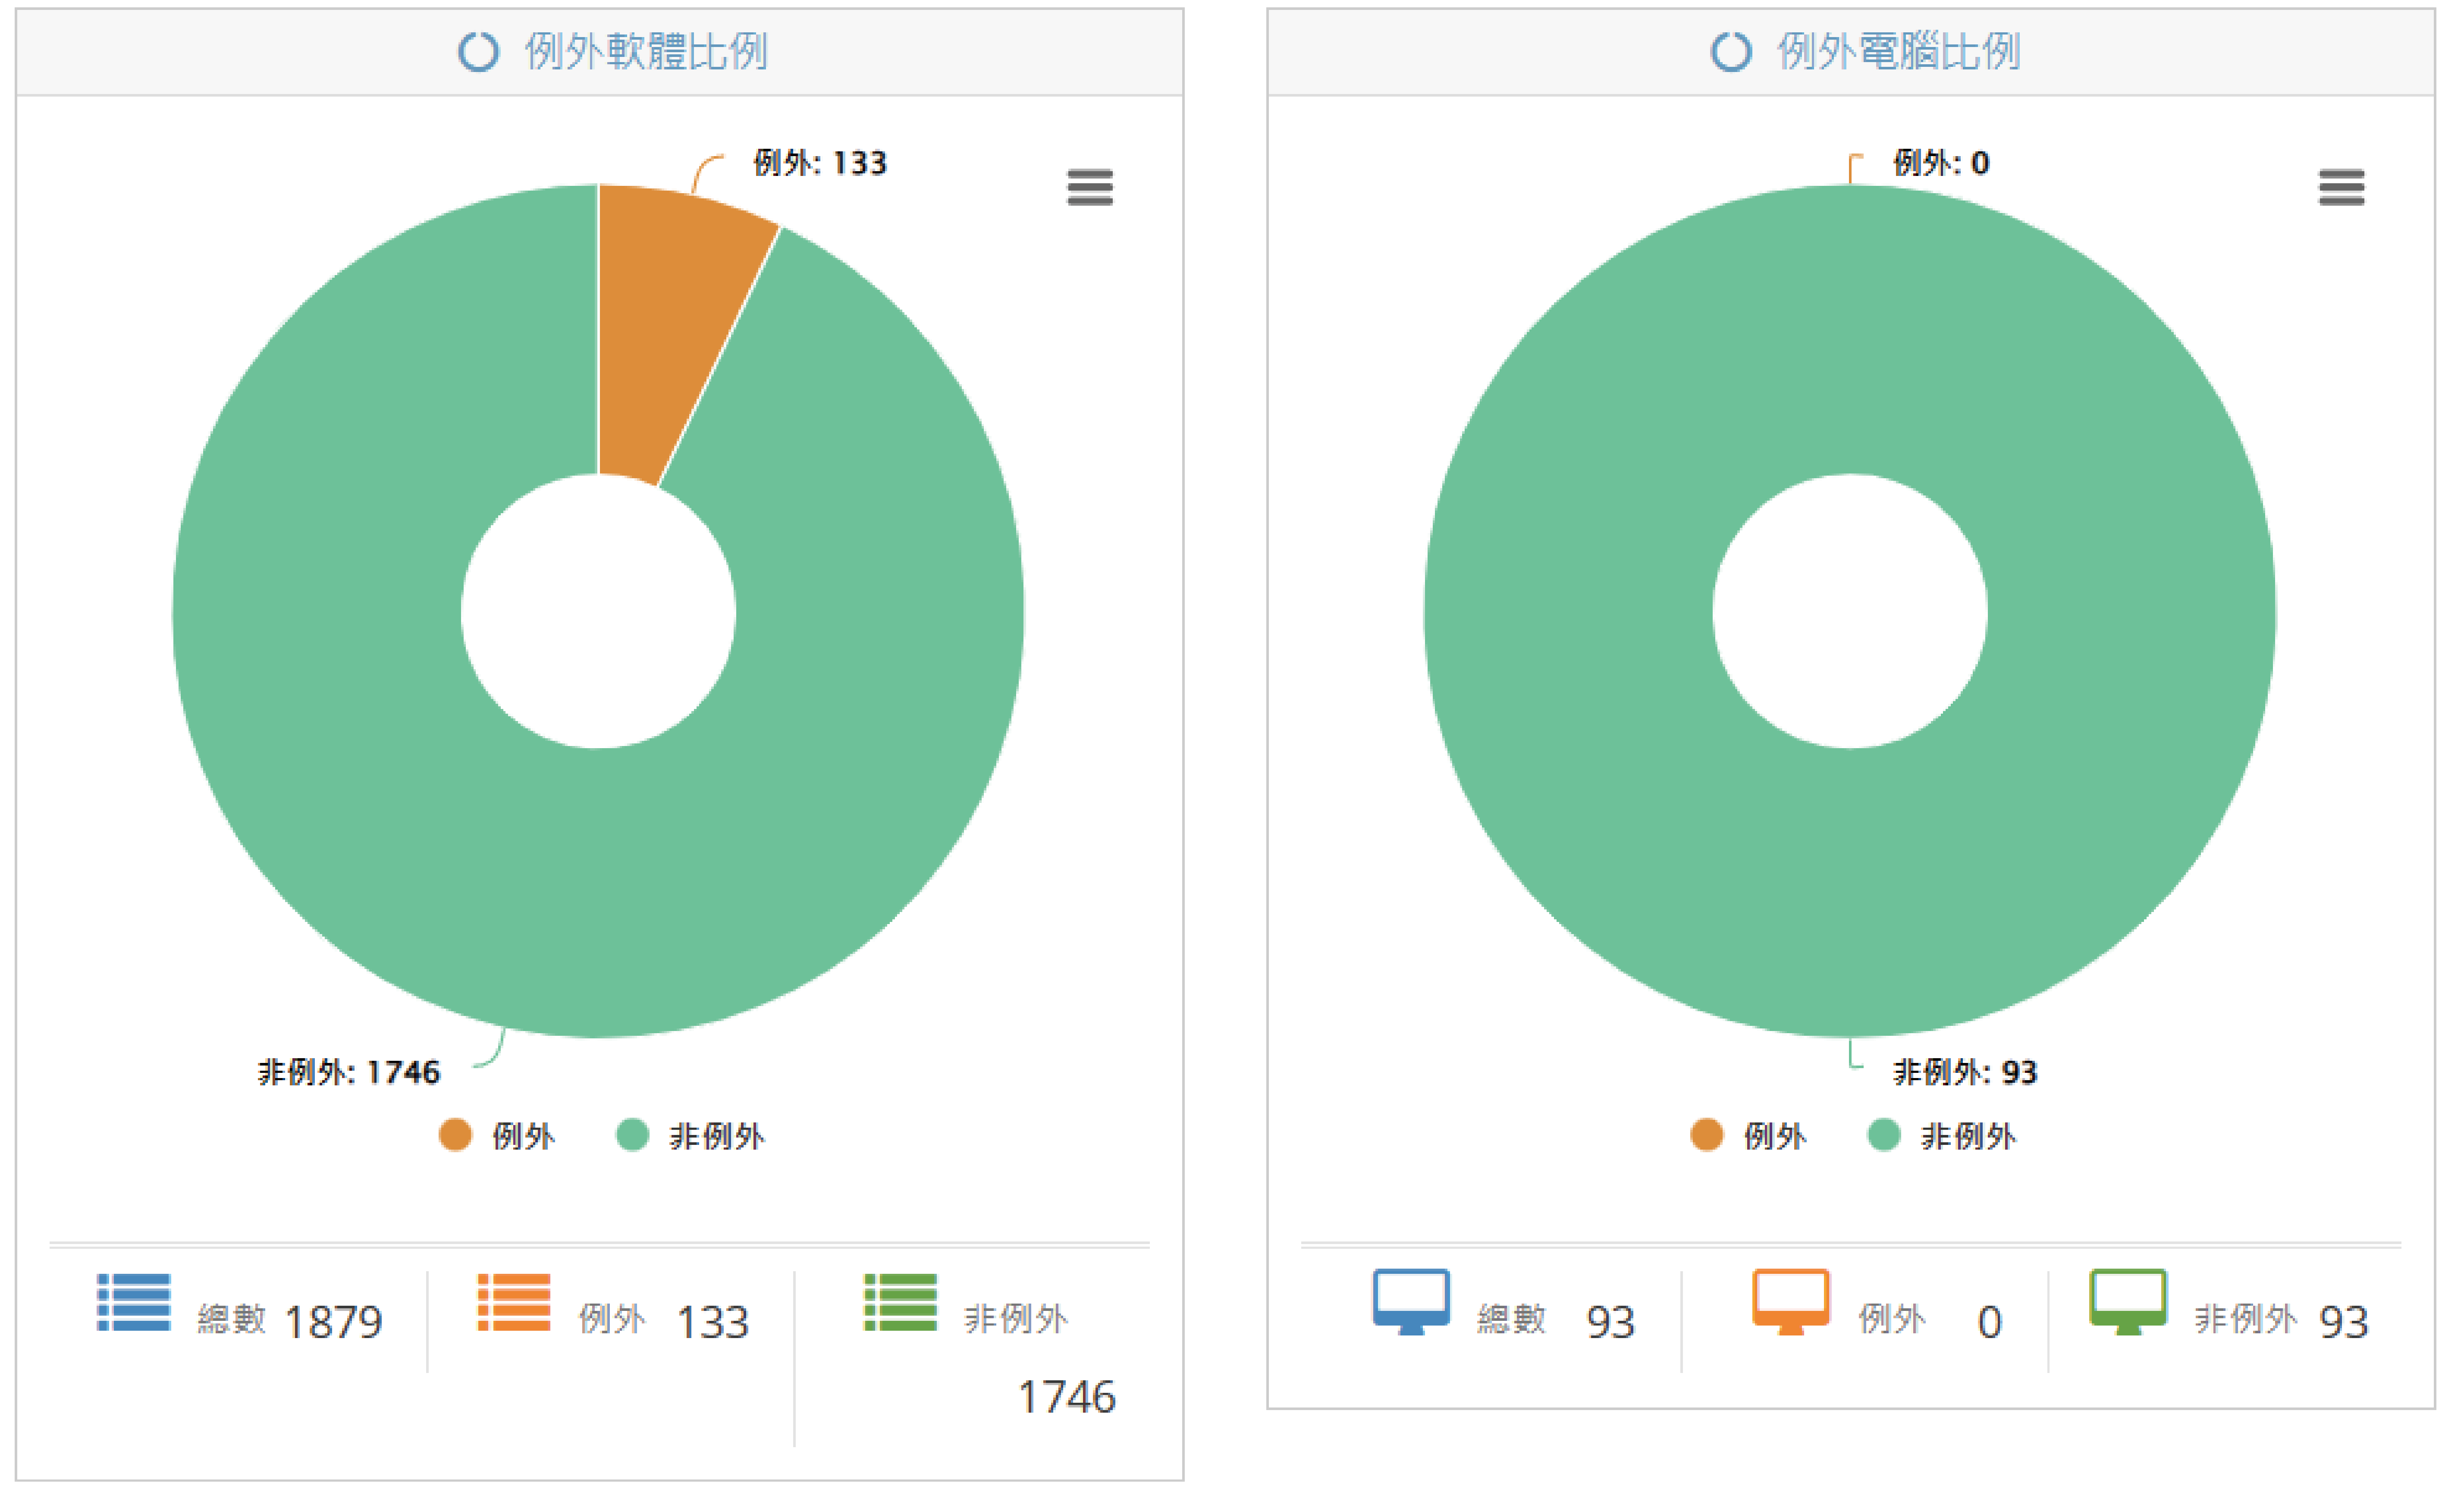Open the hamburger menu on software exception chart

[x=1090, y=187]
